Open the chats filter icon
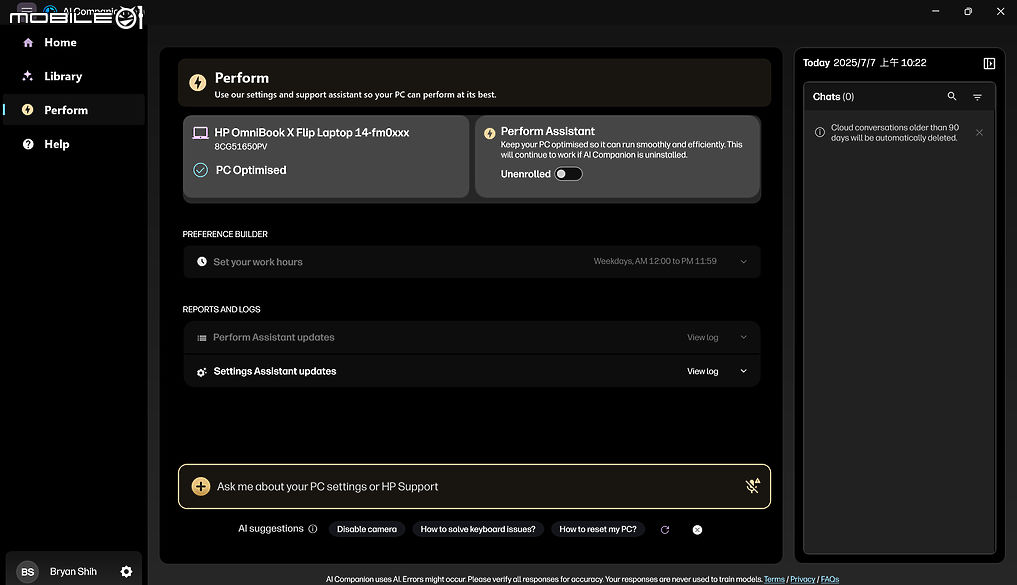 tap(977, 97)
